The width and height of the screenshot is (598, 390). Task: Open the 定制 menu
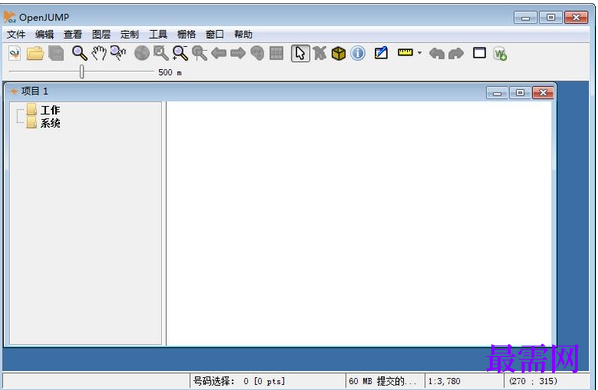[129, 35]
